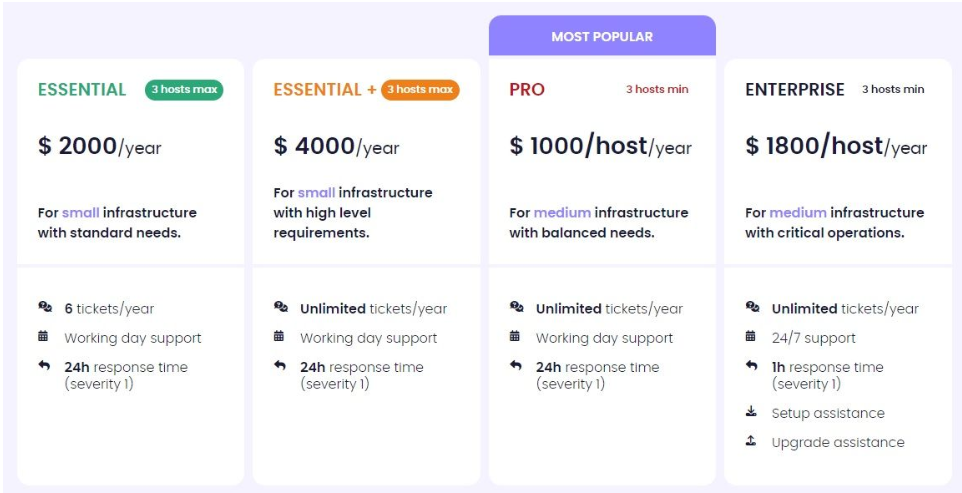Click the calendar icon in Pro plan

click(x=515, y=337)
